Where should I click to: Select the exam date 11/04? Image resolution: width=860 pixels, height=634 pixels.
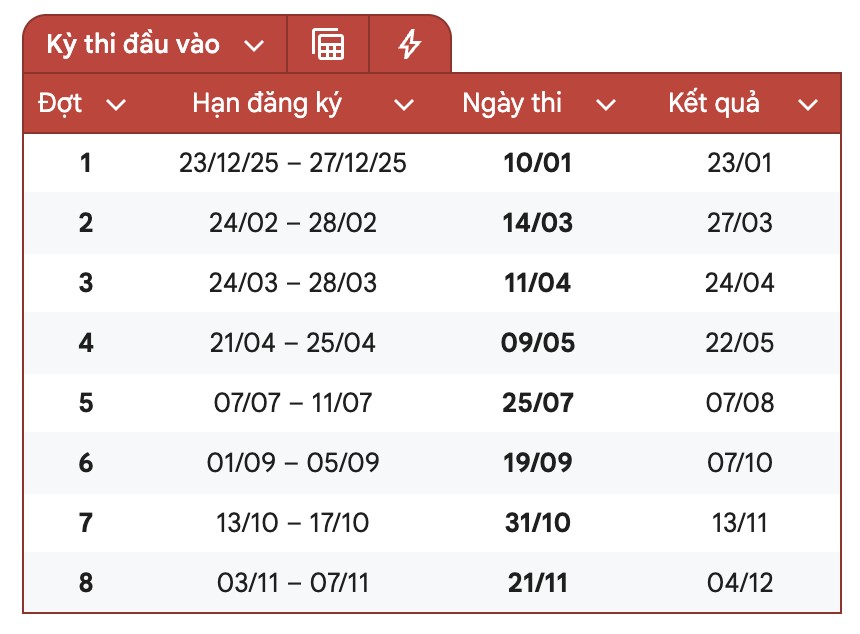[x=538, y=283]
